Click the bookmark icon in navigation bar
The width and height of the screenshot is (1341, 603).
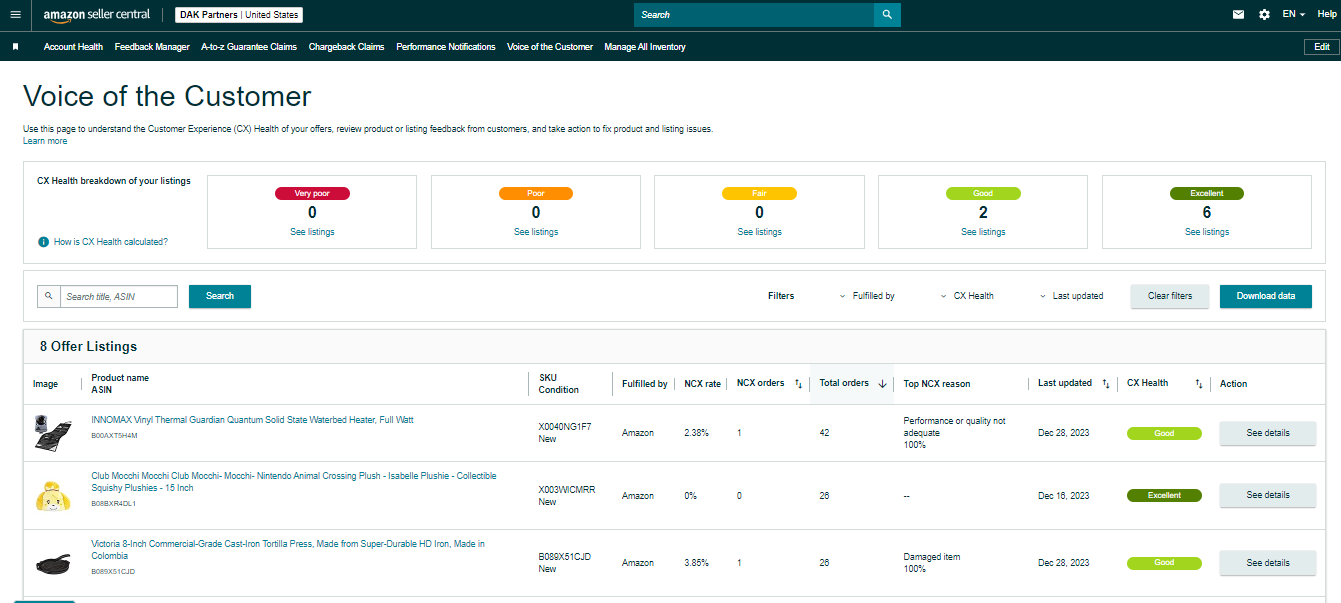click(15, 47)
